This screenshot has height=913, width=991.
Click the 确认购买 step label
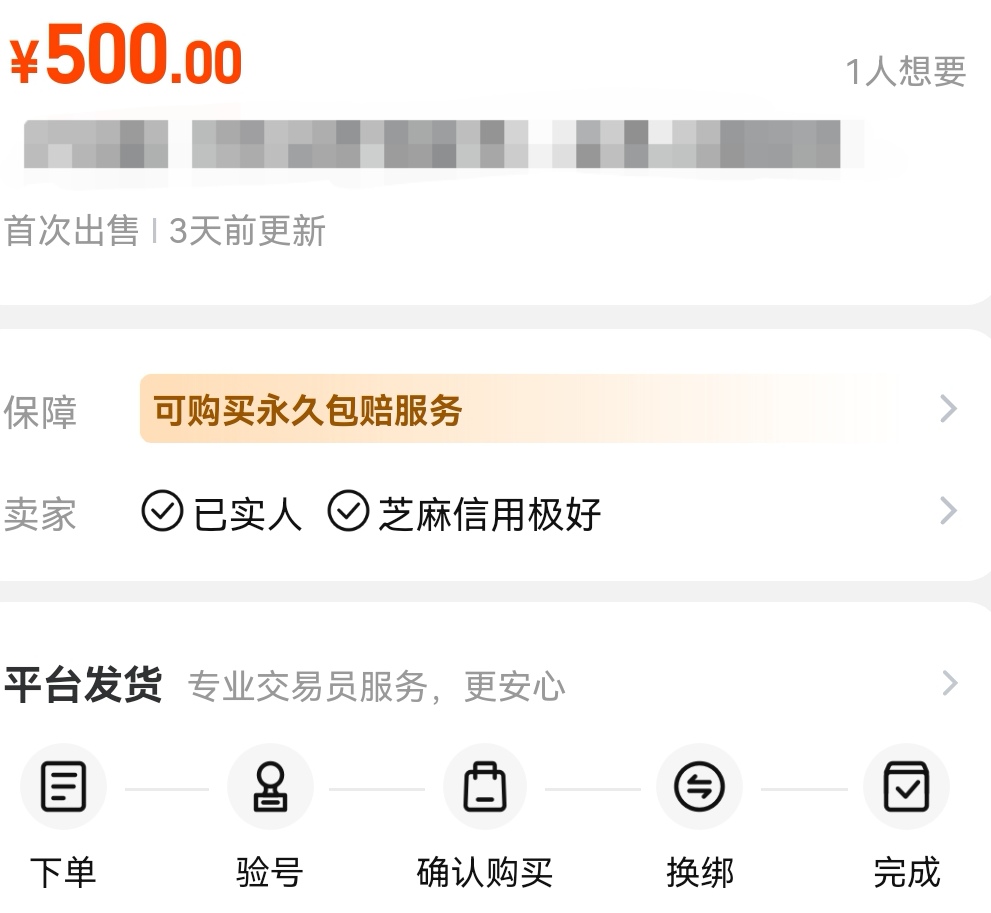click(484, 872)
